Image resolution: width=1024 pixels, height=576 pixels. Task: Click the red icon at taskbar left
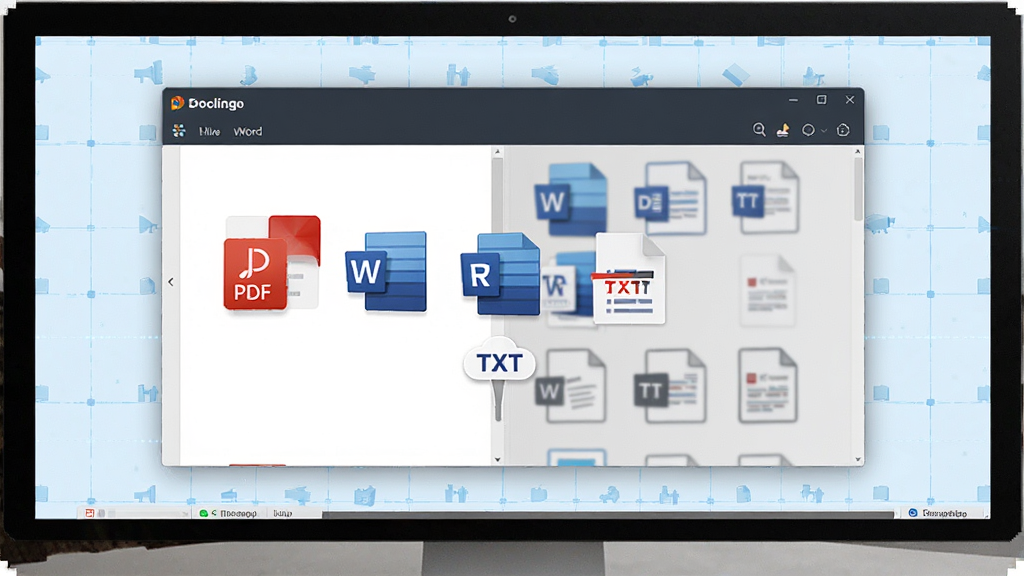[90, 513]
